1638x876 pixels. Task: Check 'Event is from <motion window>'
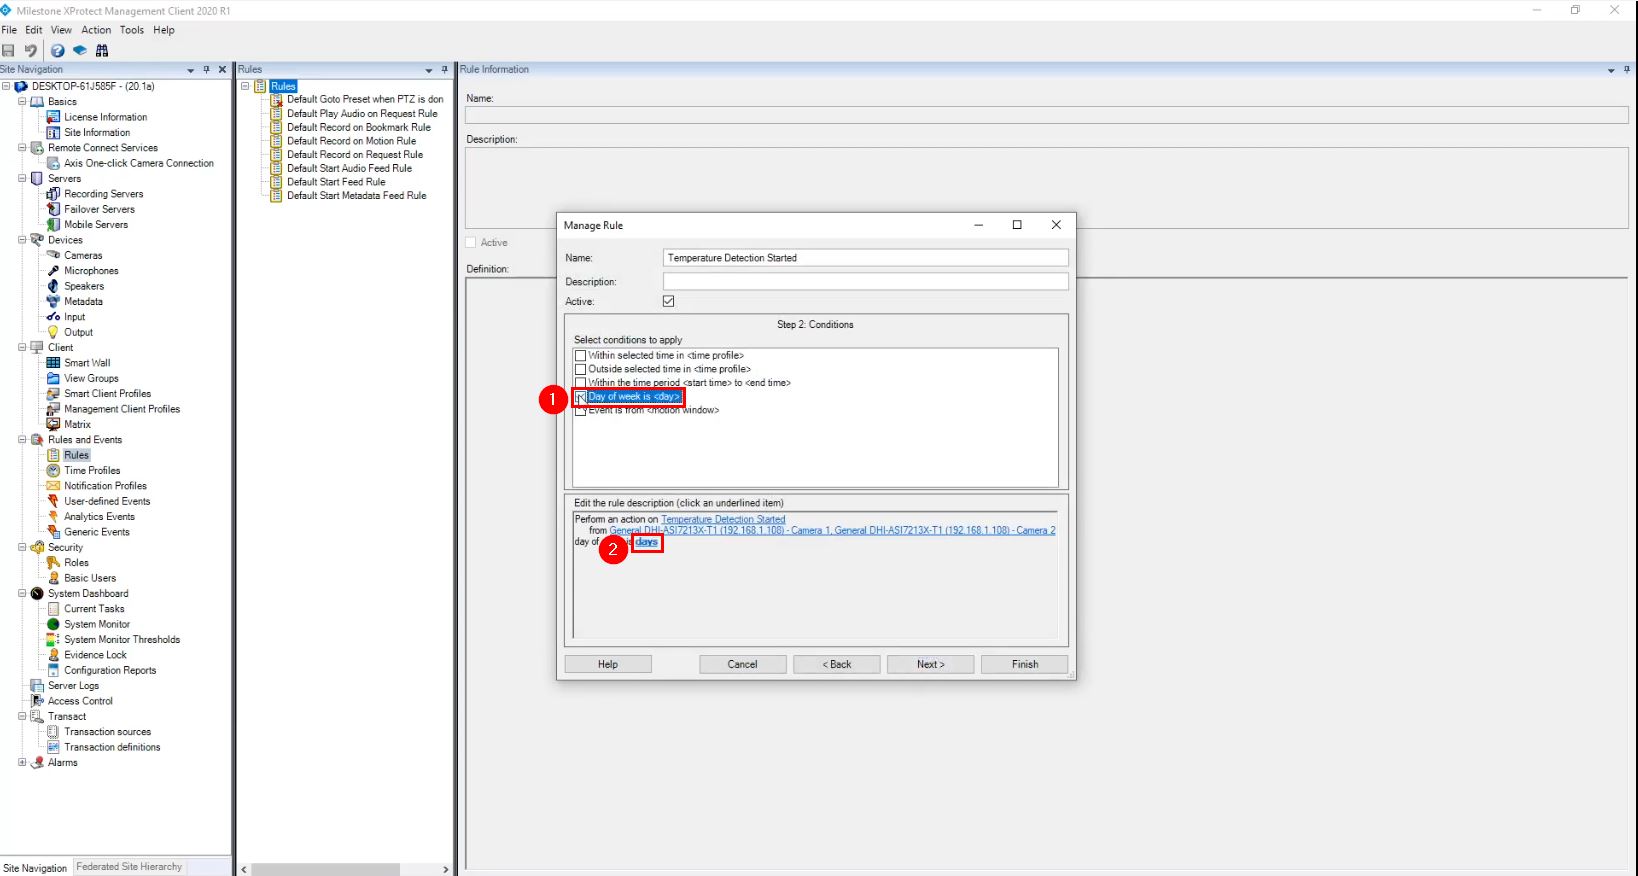click(x=580, y=411)
